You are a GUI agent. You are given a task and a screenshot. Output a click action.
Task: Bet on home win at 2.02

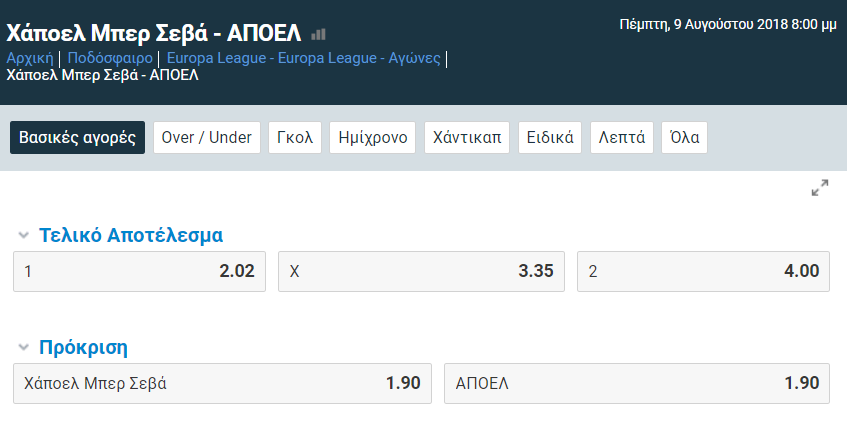click(x=139, y=271)
